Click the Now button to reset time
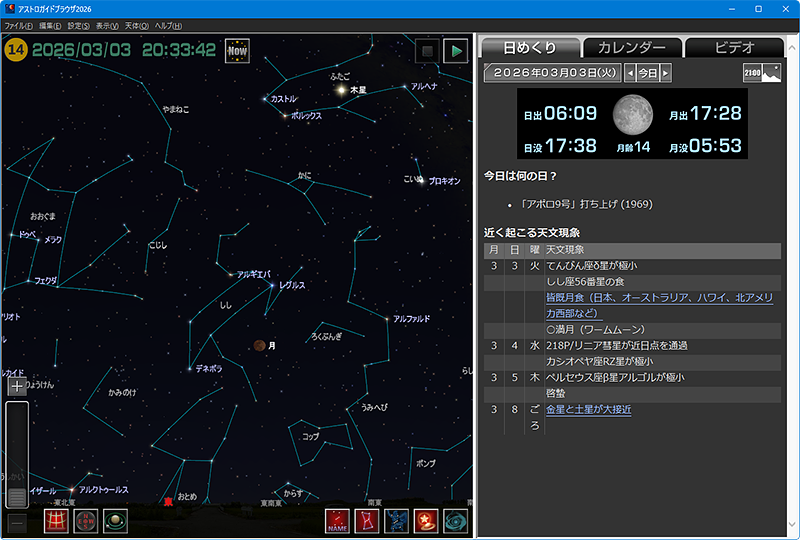This screenshot has width=800, height=540. (x=237, y=50)
